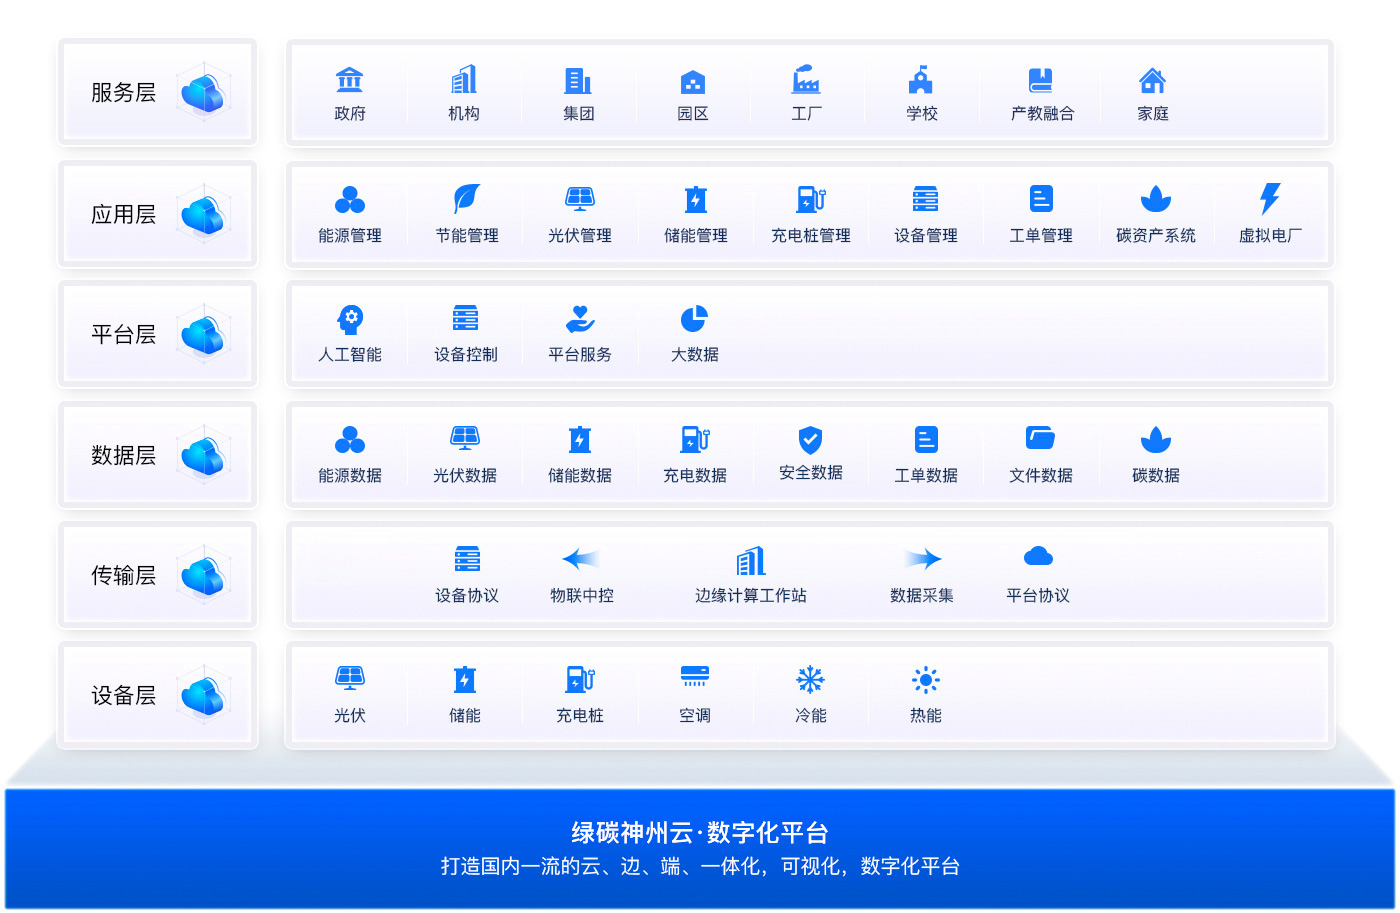Viewport: 1400px width, 913px height.
Task: Open the 设备层 layer card
Action: tap(158, 695)
